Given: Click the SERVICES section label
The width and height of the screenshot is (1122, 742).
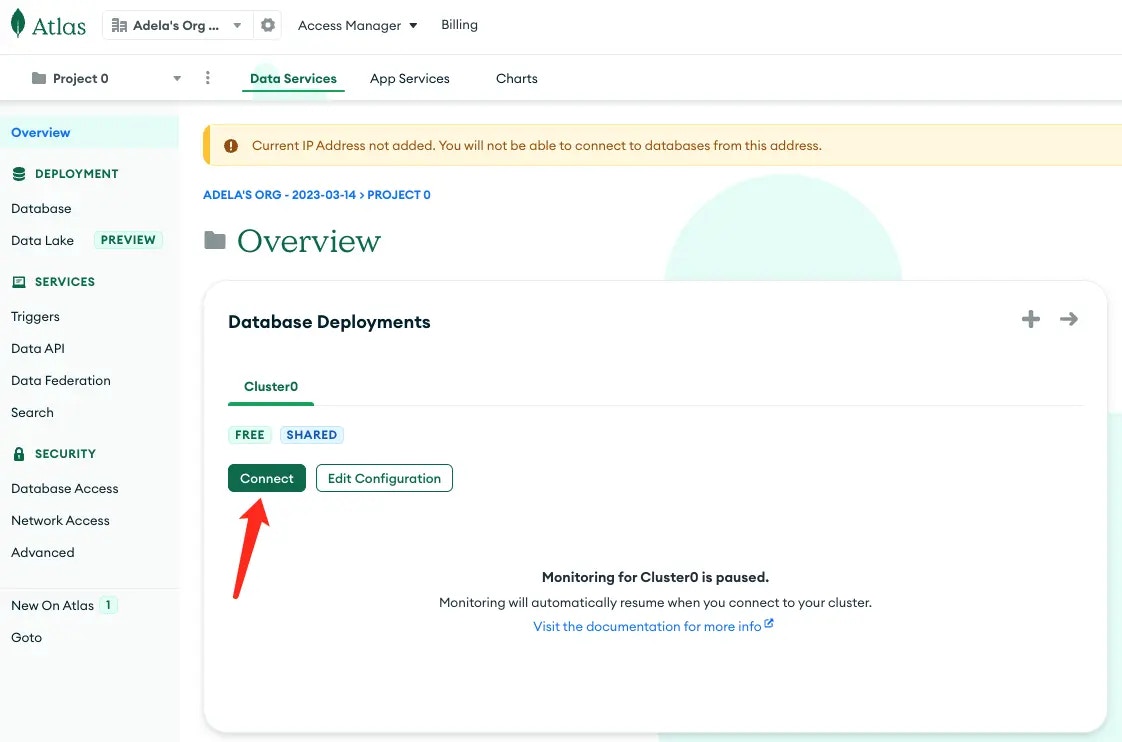Looking at the screenshot, I should click(x=65, y=282).
